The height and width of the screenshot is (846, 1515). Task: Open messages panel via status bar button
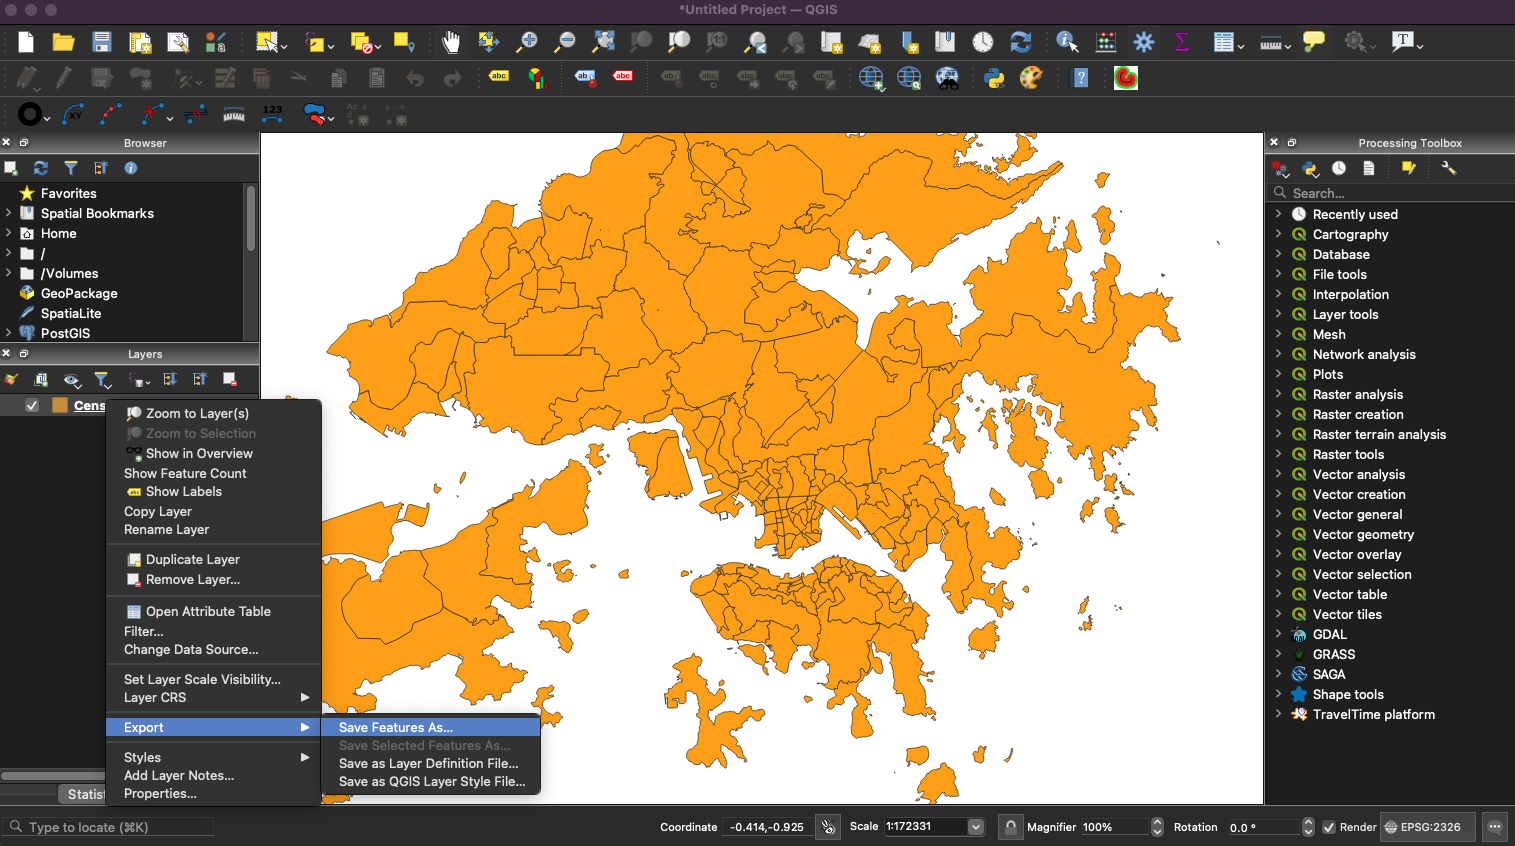click(x=1496, y=827)
